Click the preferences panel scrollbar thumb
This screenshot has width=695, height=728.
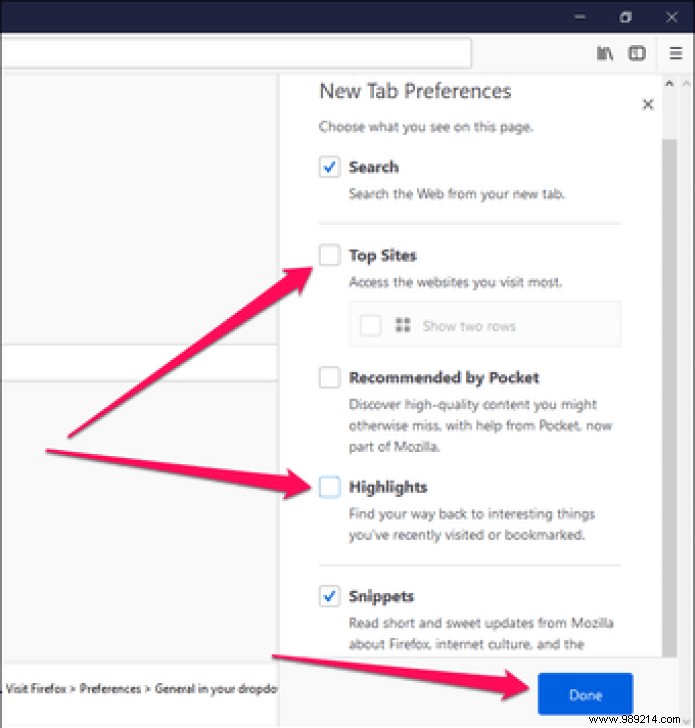pos(669,398)
